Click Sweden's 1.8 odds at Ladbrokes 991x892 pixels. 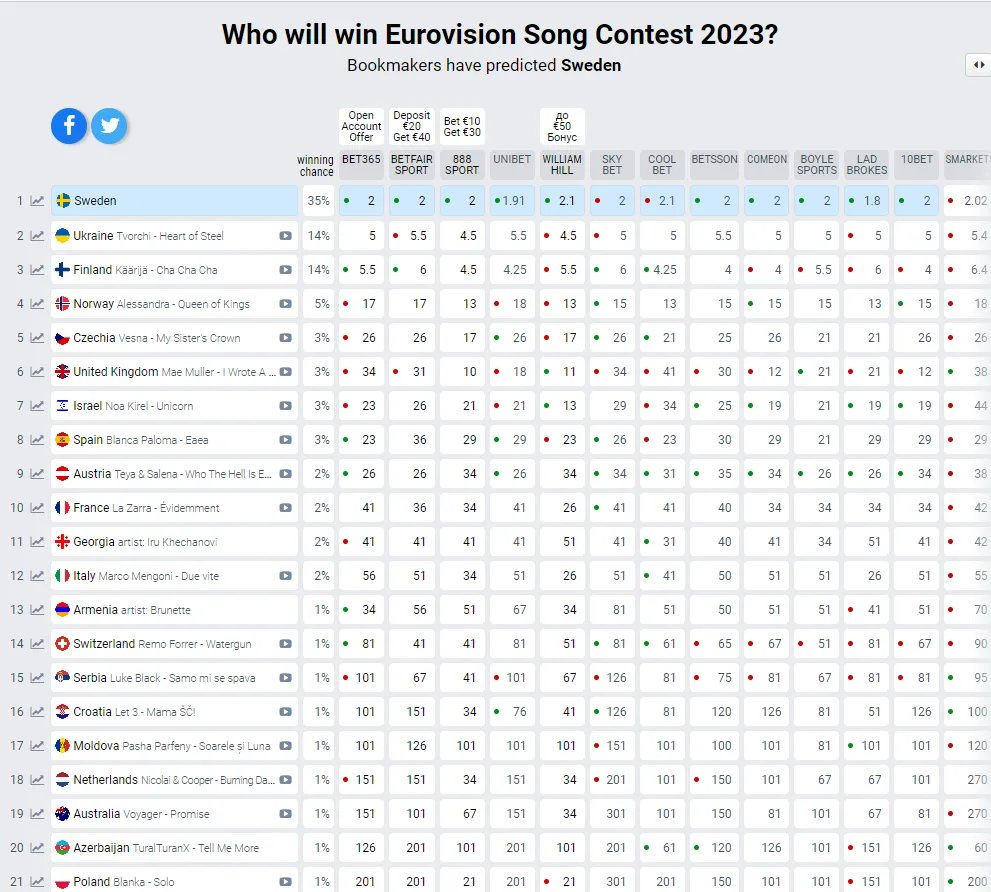(x=866, y=201)
